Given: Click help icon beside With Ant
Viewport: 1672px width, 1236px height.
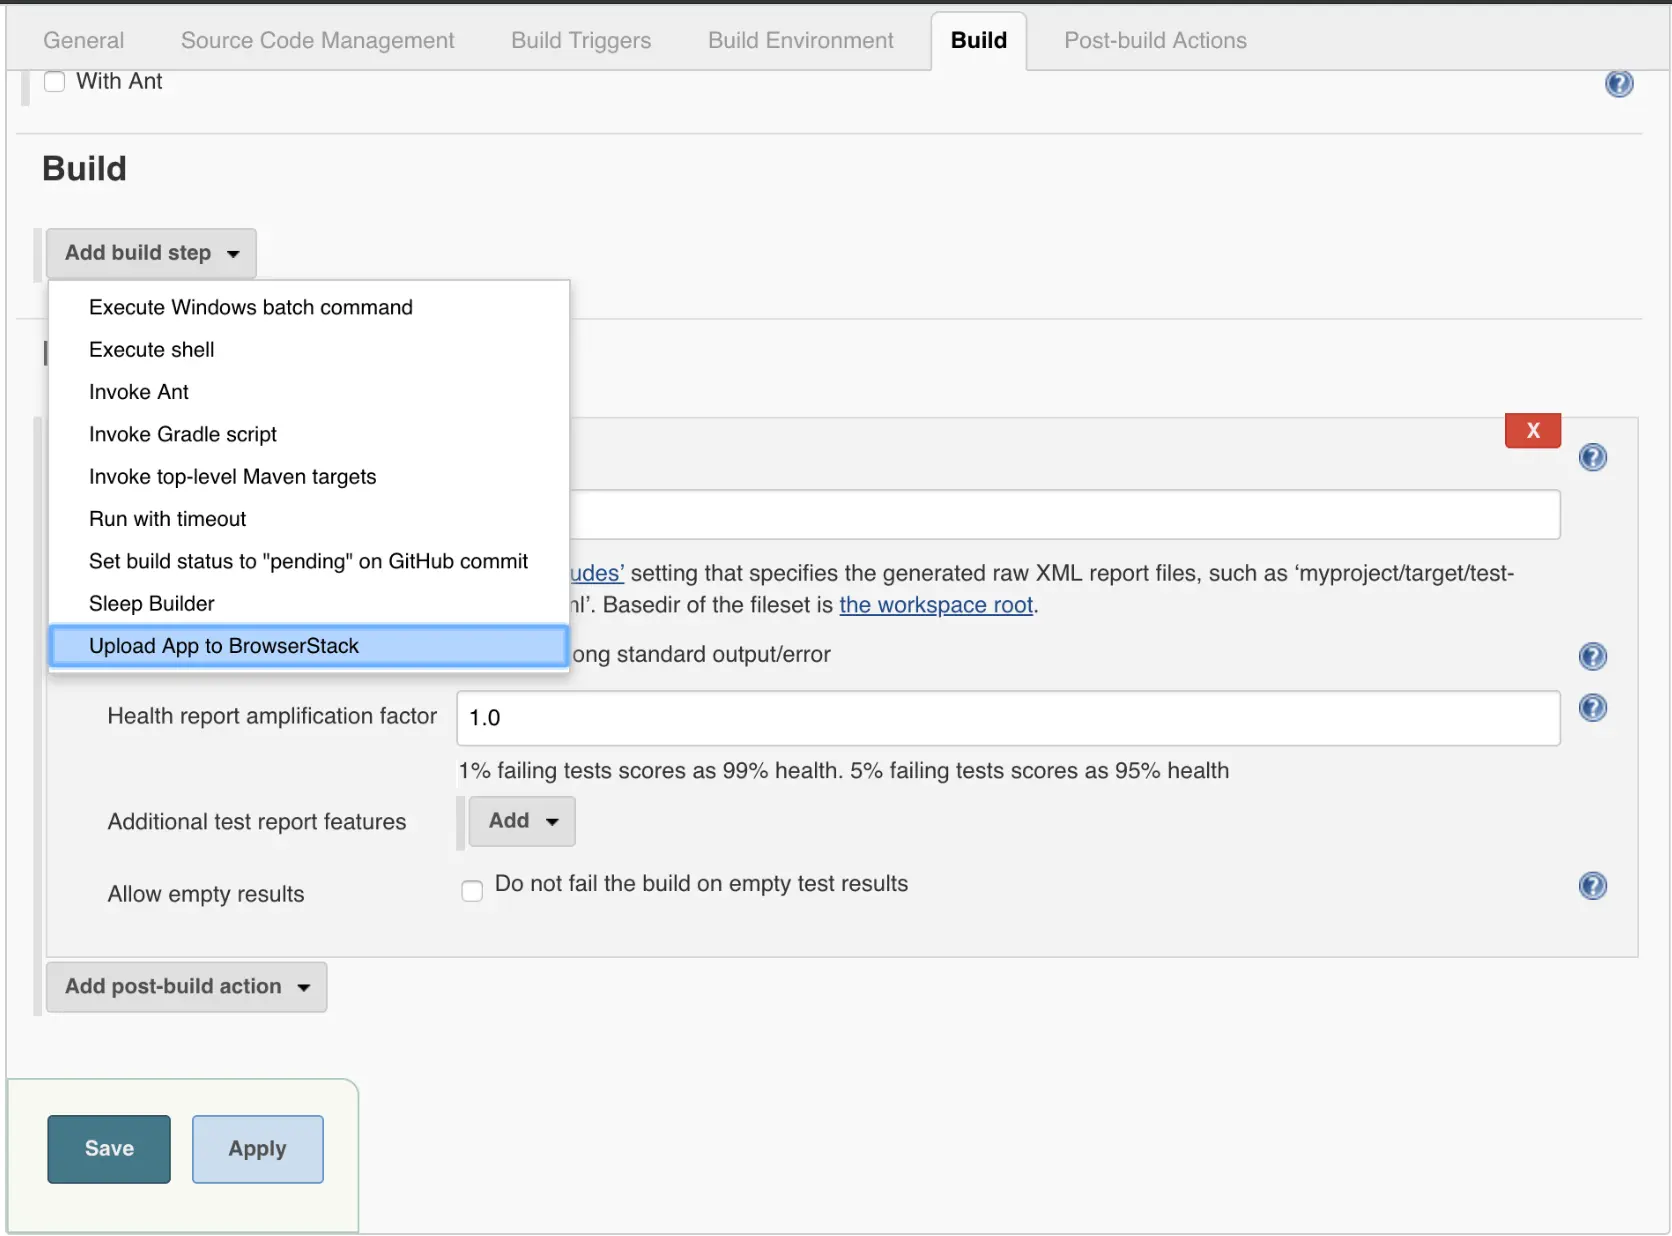Looking at the screenshot, I should coord(1619,84).
